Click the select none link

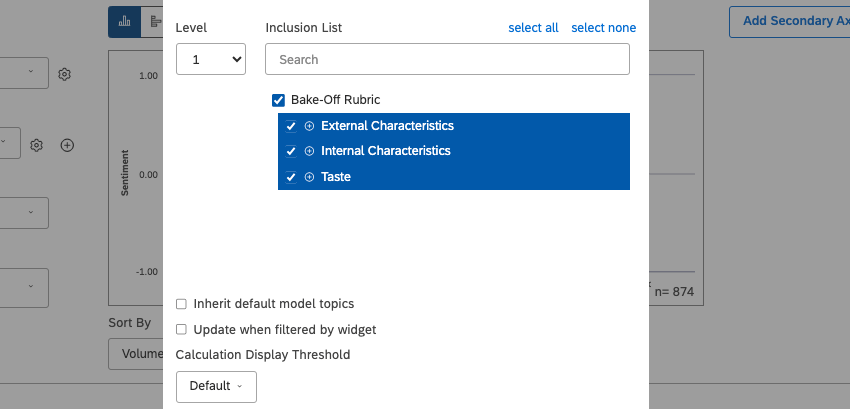(603, 28)
